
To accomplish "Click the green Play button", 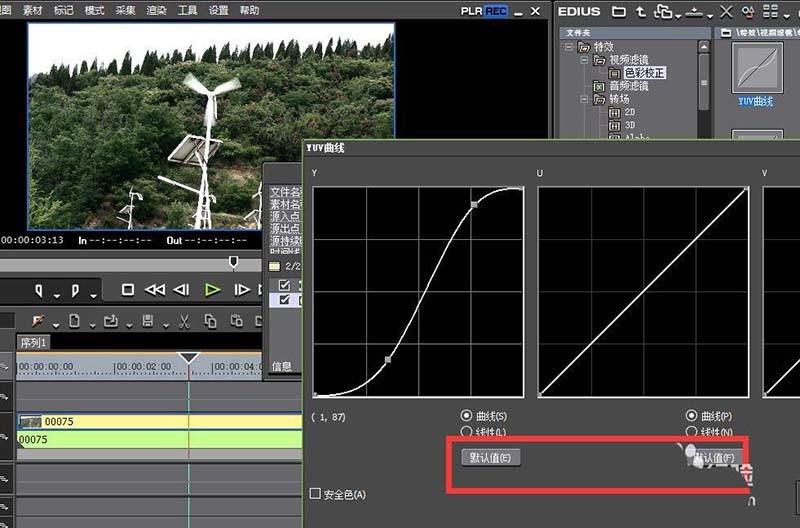I will click(x=212, y=290).
